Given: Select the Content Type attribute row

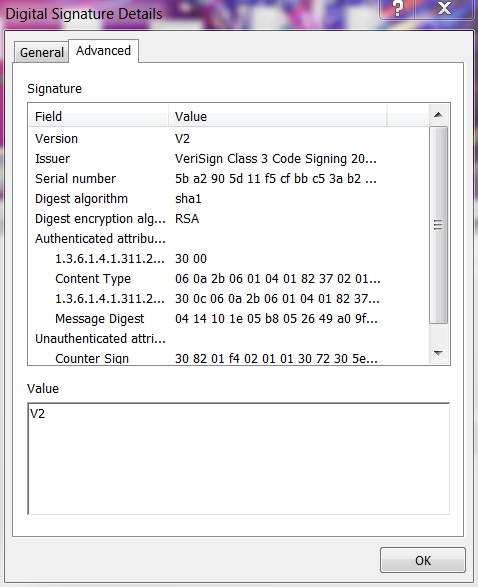Looking at the screenshot, I should point(228,279).
